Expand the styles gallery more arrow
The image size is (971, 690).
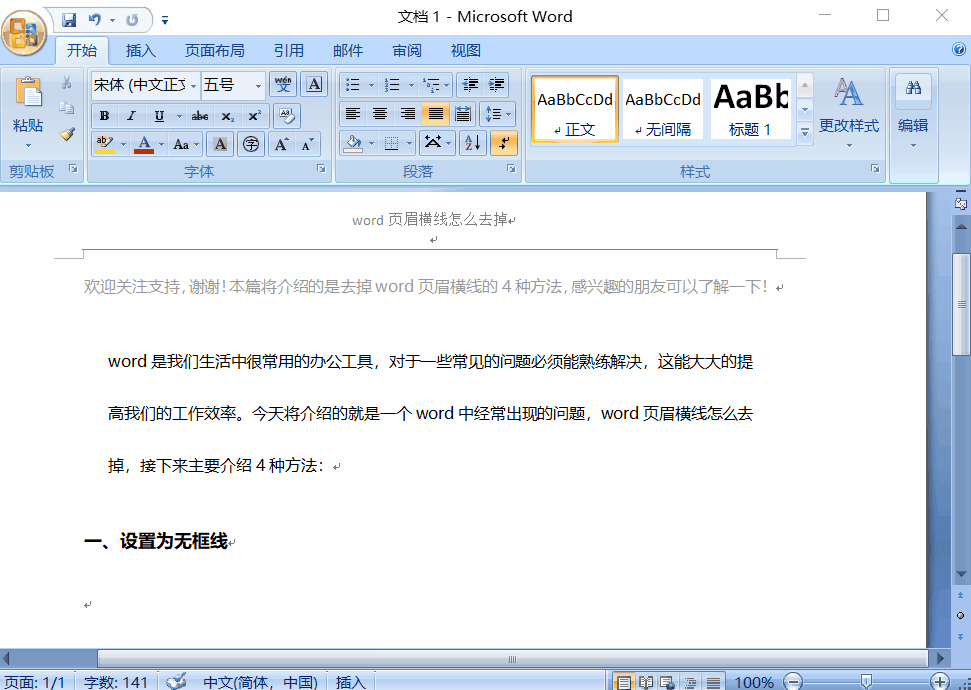point(804,132)
